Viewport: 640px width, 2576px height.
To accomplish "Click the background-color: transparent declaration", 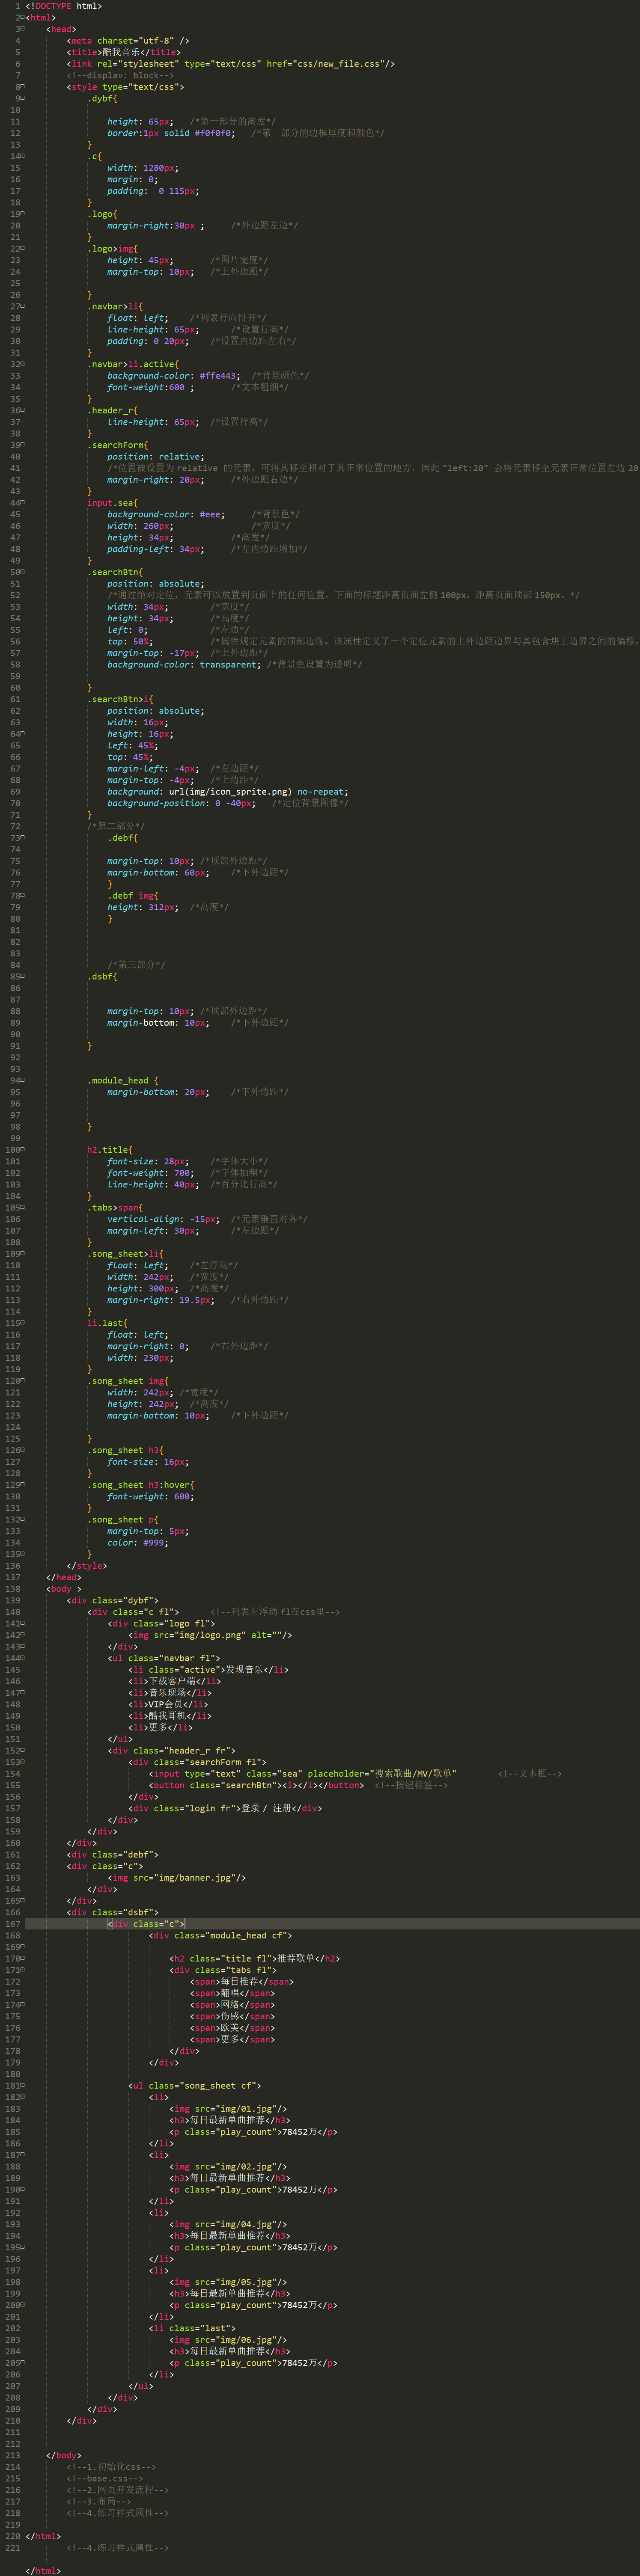I will [x=185, y=665].
